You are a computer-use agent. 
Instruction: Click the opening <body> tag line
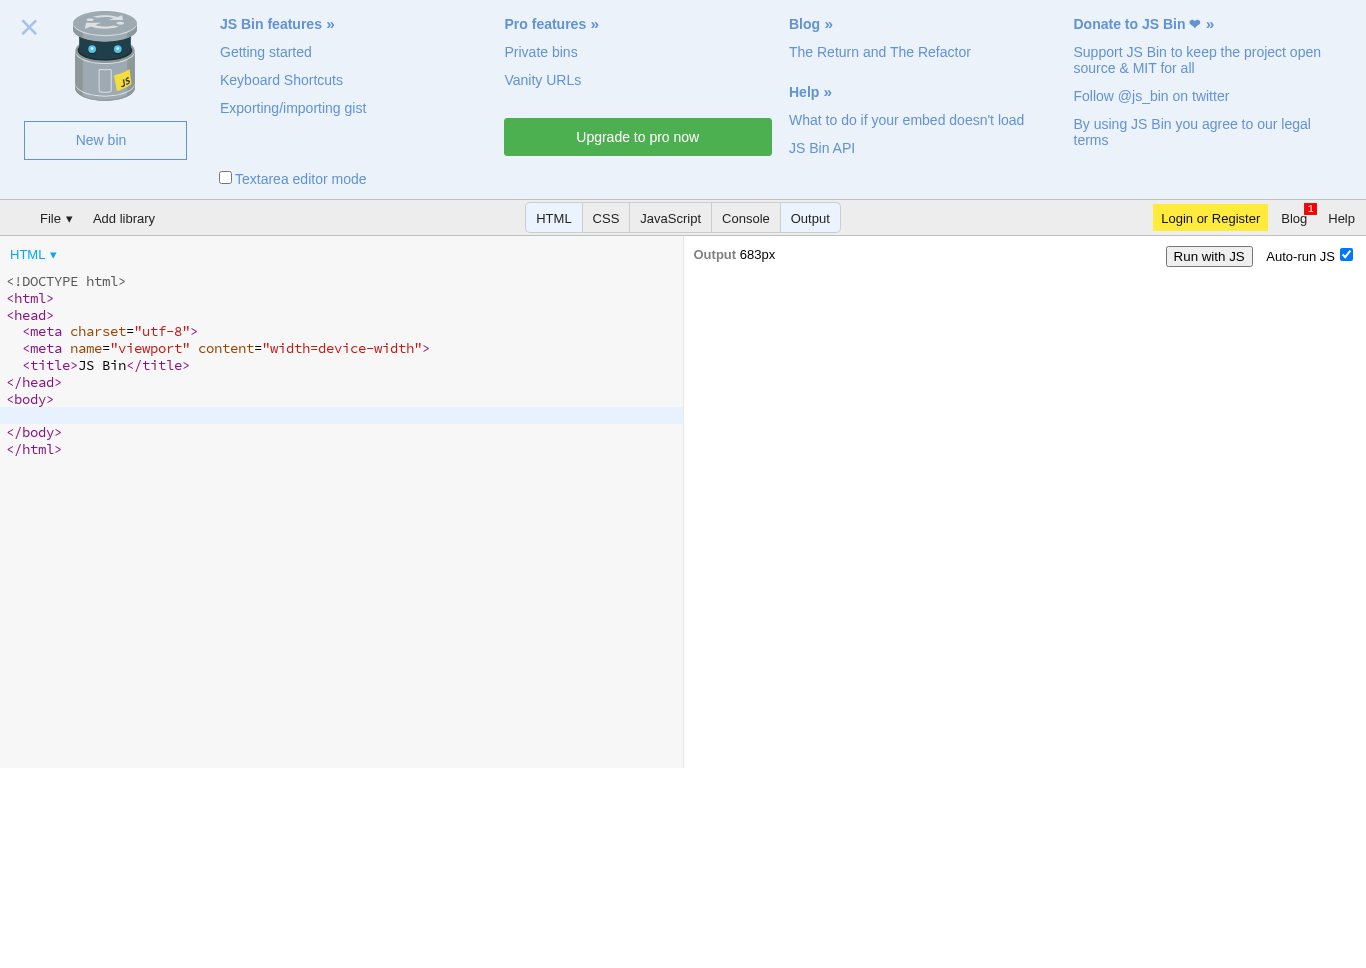[x=30, y=400]
